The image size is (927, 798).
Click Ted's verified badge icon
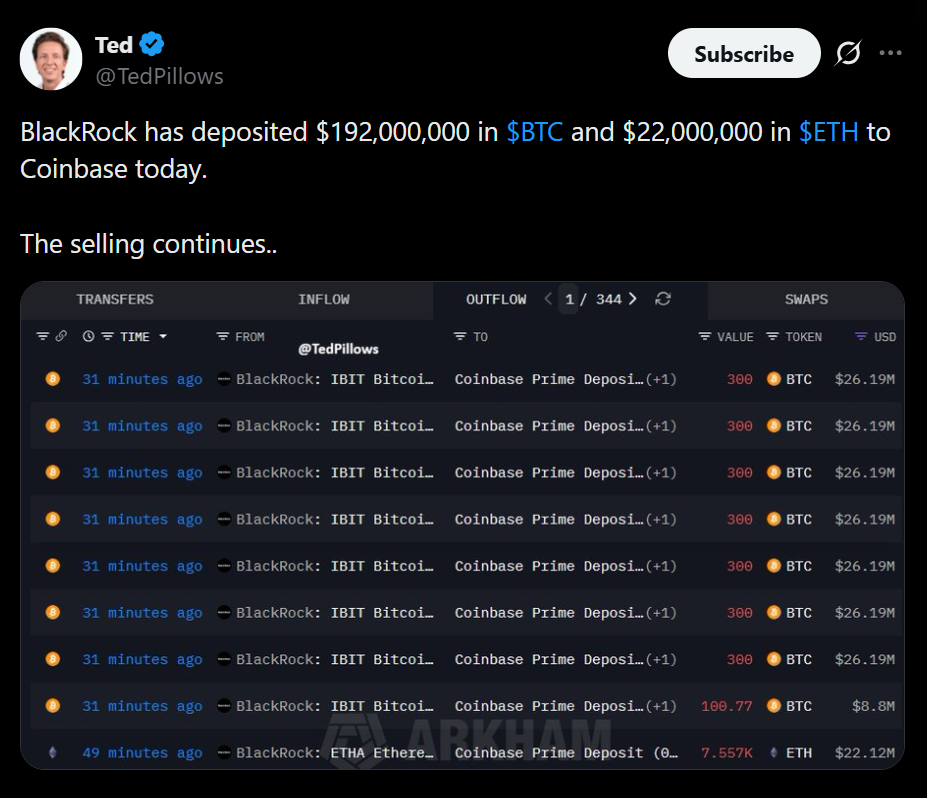152,44
